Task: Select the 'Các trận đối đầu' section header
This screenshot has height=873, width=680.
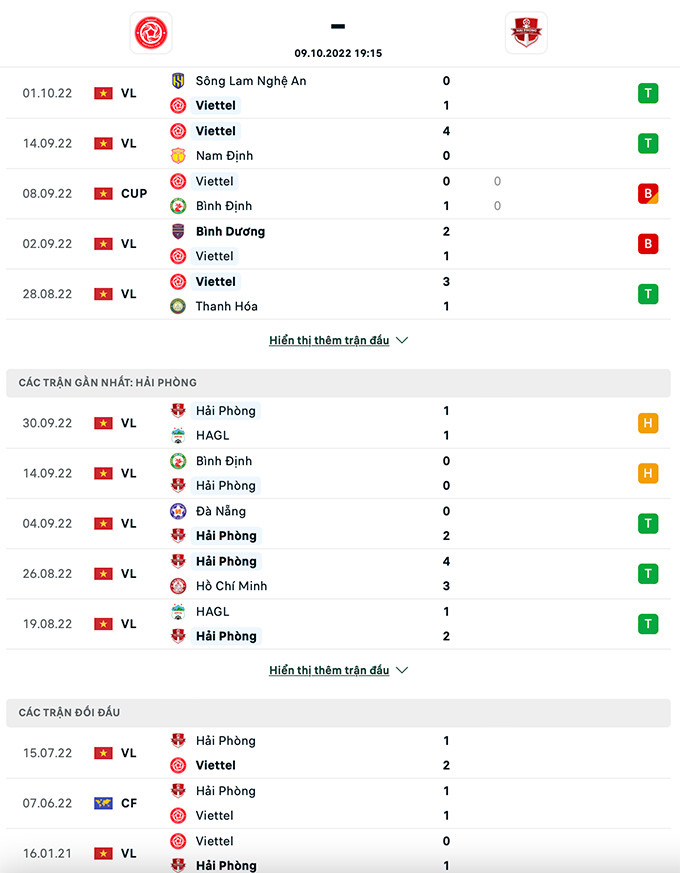Action: pyautogui.click(x=70, y=712)
